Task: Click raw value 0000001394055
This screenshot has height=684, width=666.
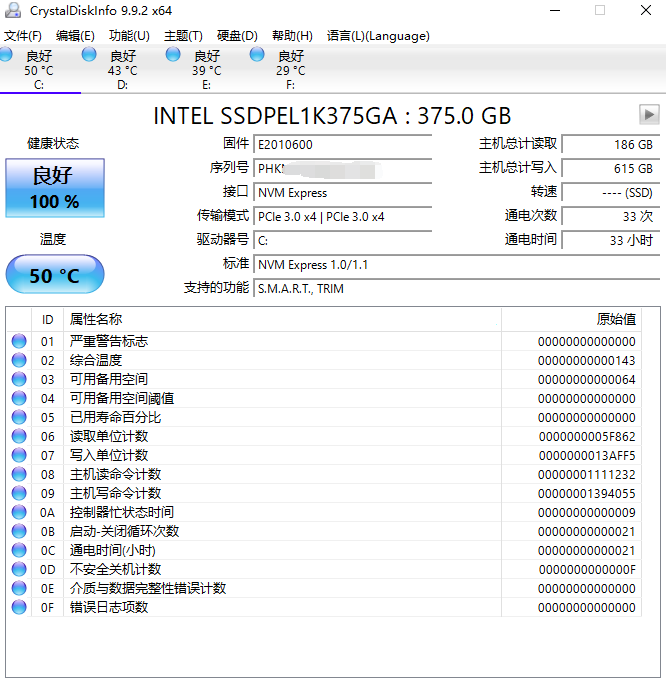Action: (x=587, y=494)
